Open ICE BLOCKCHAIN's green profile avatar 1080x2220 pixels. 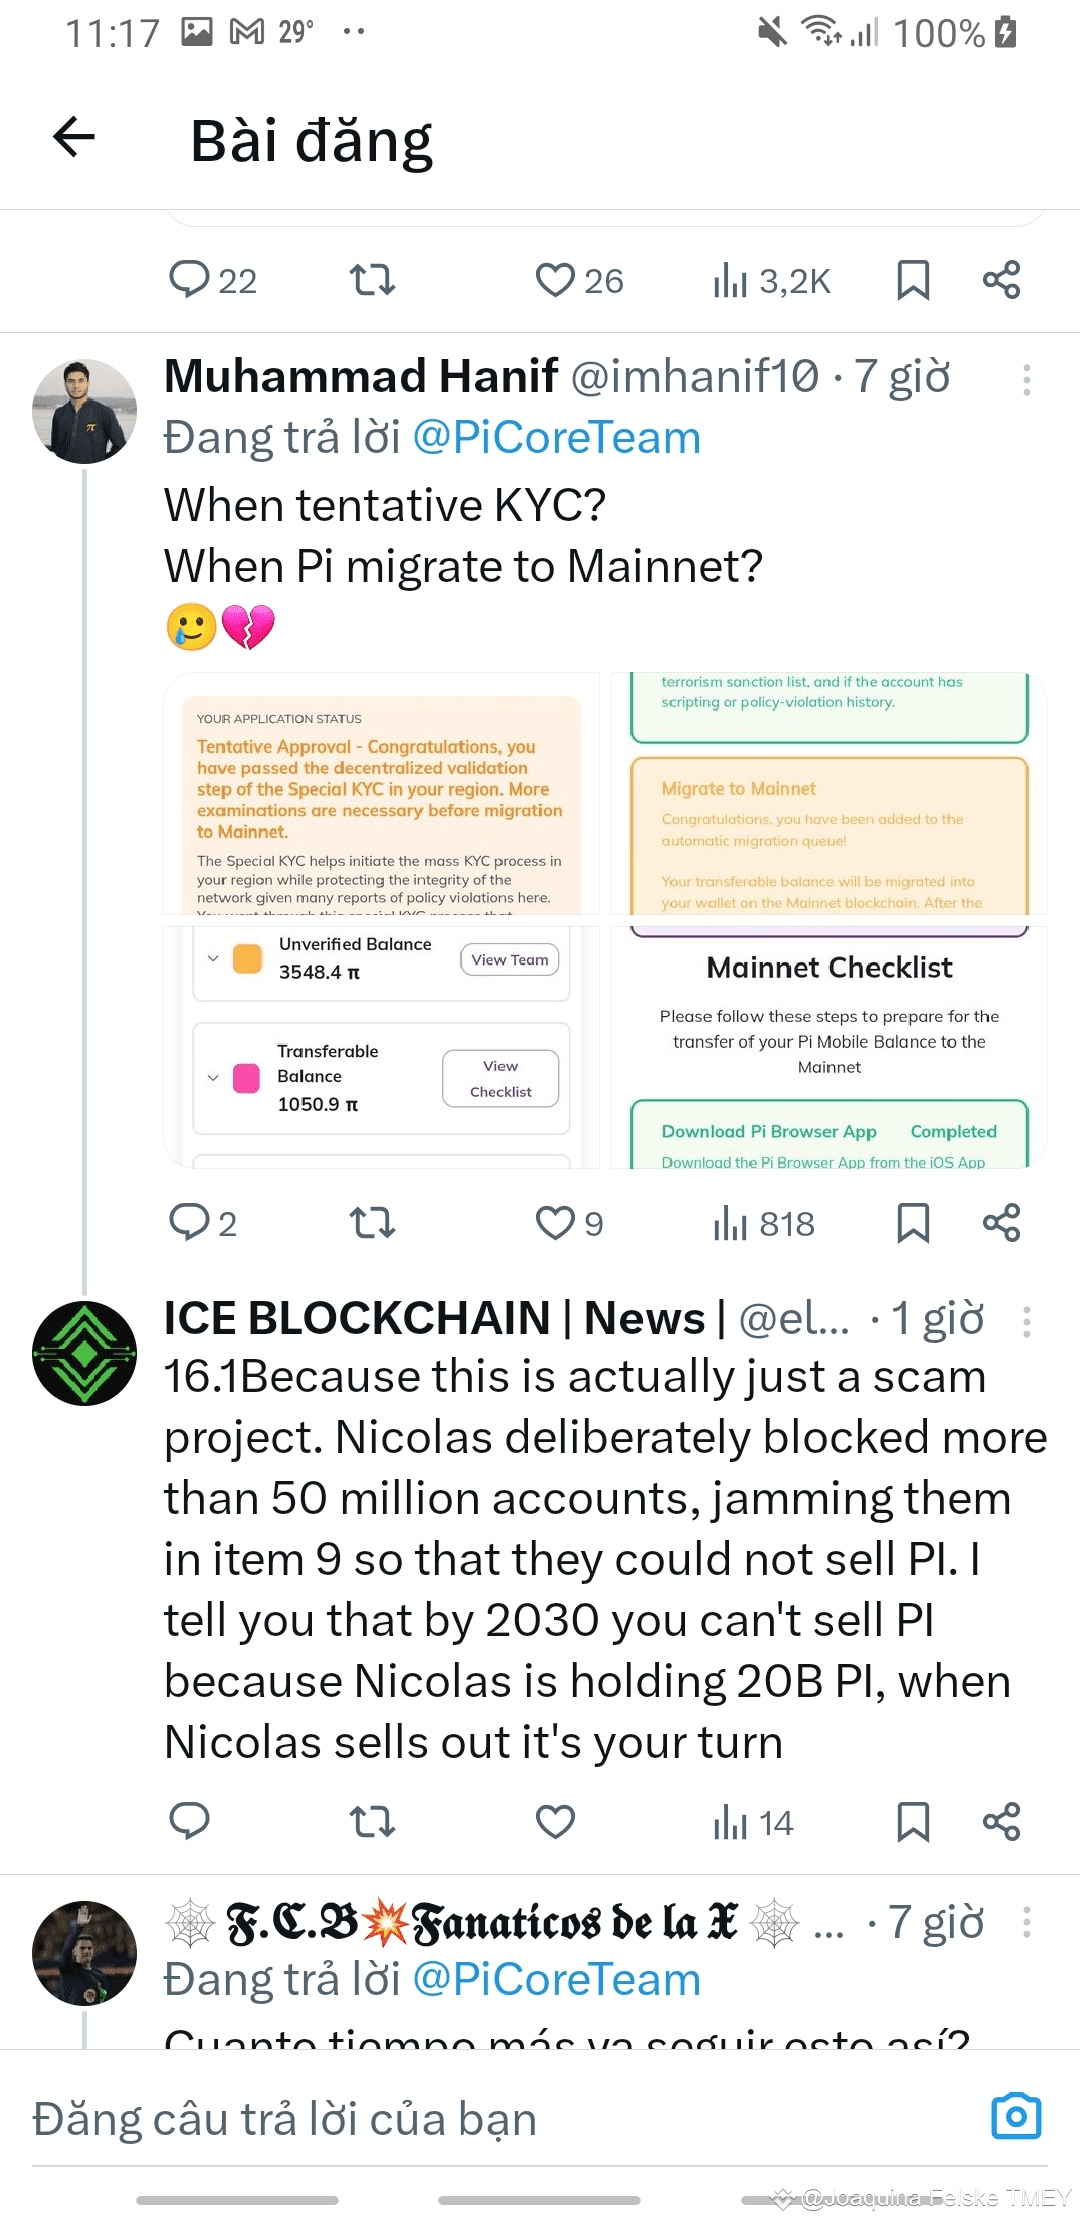(x=85, y=1353)
